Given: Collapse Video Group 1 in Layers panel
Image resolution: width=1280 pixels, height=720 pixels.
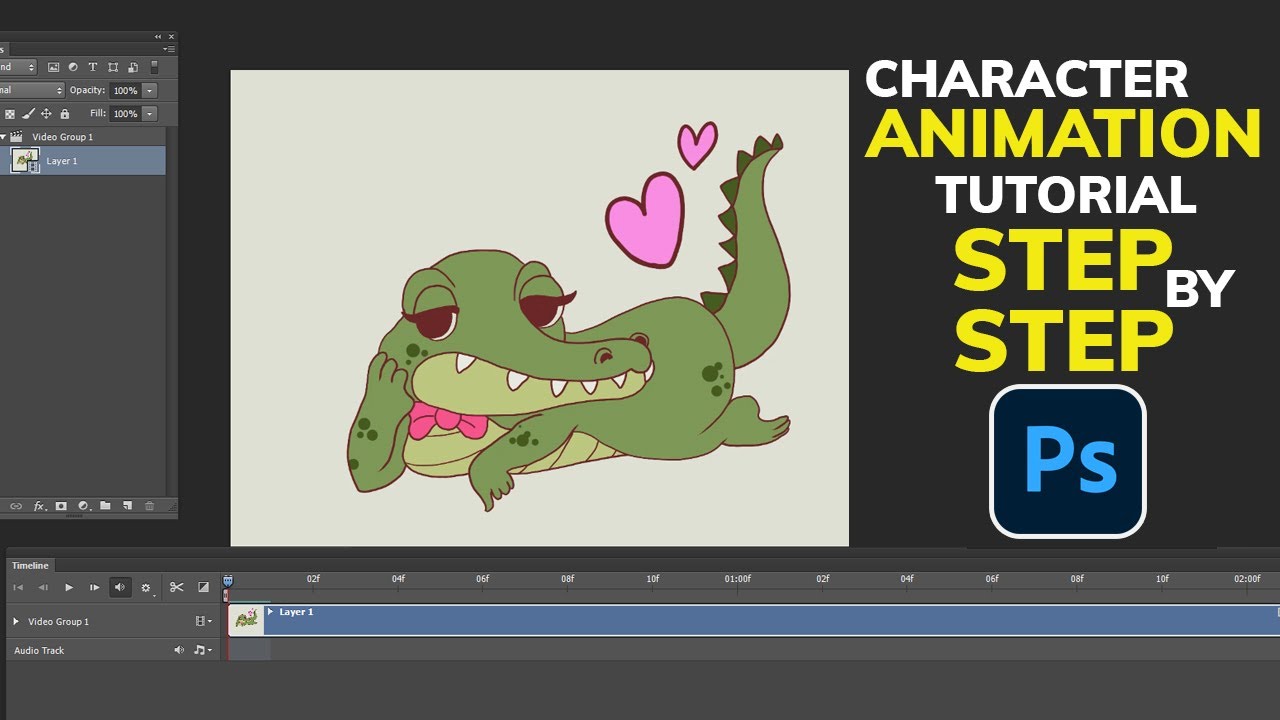Looking at the screenshot, I should tap(3, 137).
